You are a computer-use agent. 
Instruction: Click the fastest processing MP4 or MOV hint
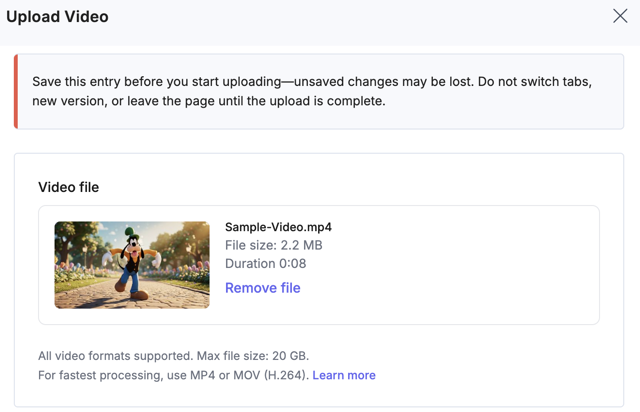click(173, 375)
